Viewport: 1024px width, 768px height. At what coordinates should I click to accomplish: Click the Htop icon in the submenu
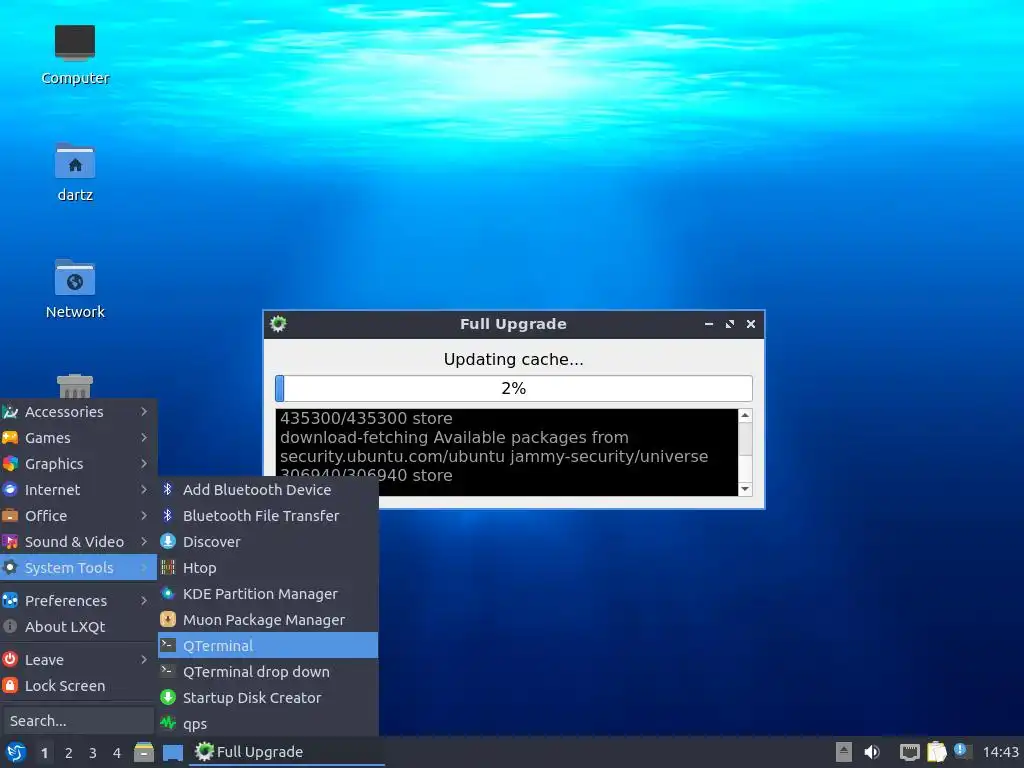pos(168,568)
